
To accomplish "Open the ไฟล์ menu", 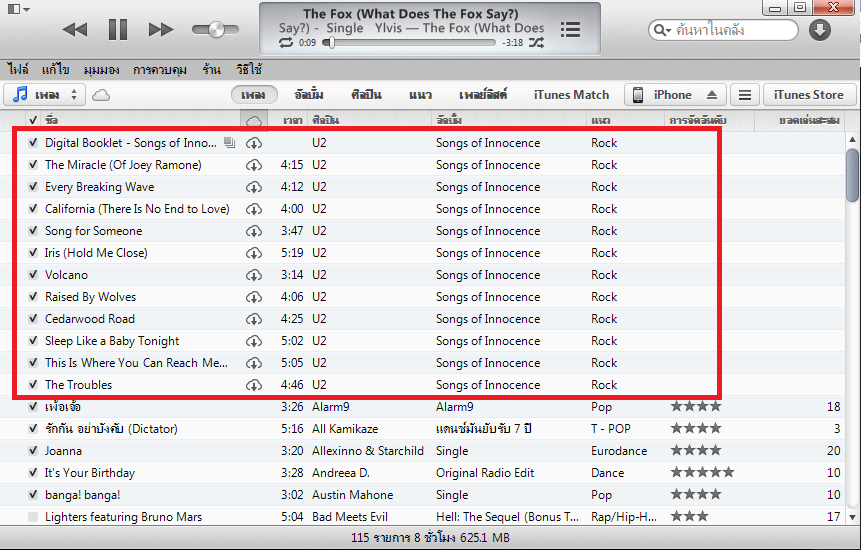I will pyautogui.click(x=18, y=69).
